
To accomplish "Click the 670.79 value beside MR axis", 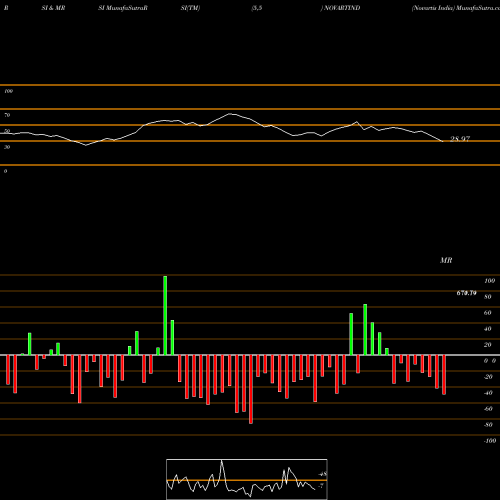I will (466, 293).
